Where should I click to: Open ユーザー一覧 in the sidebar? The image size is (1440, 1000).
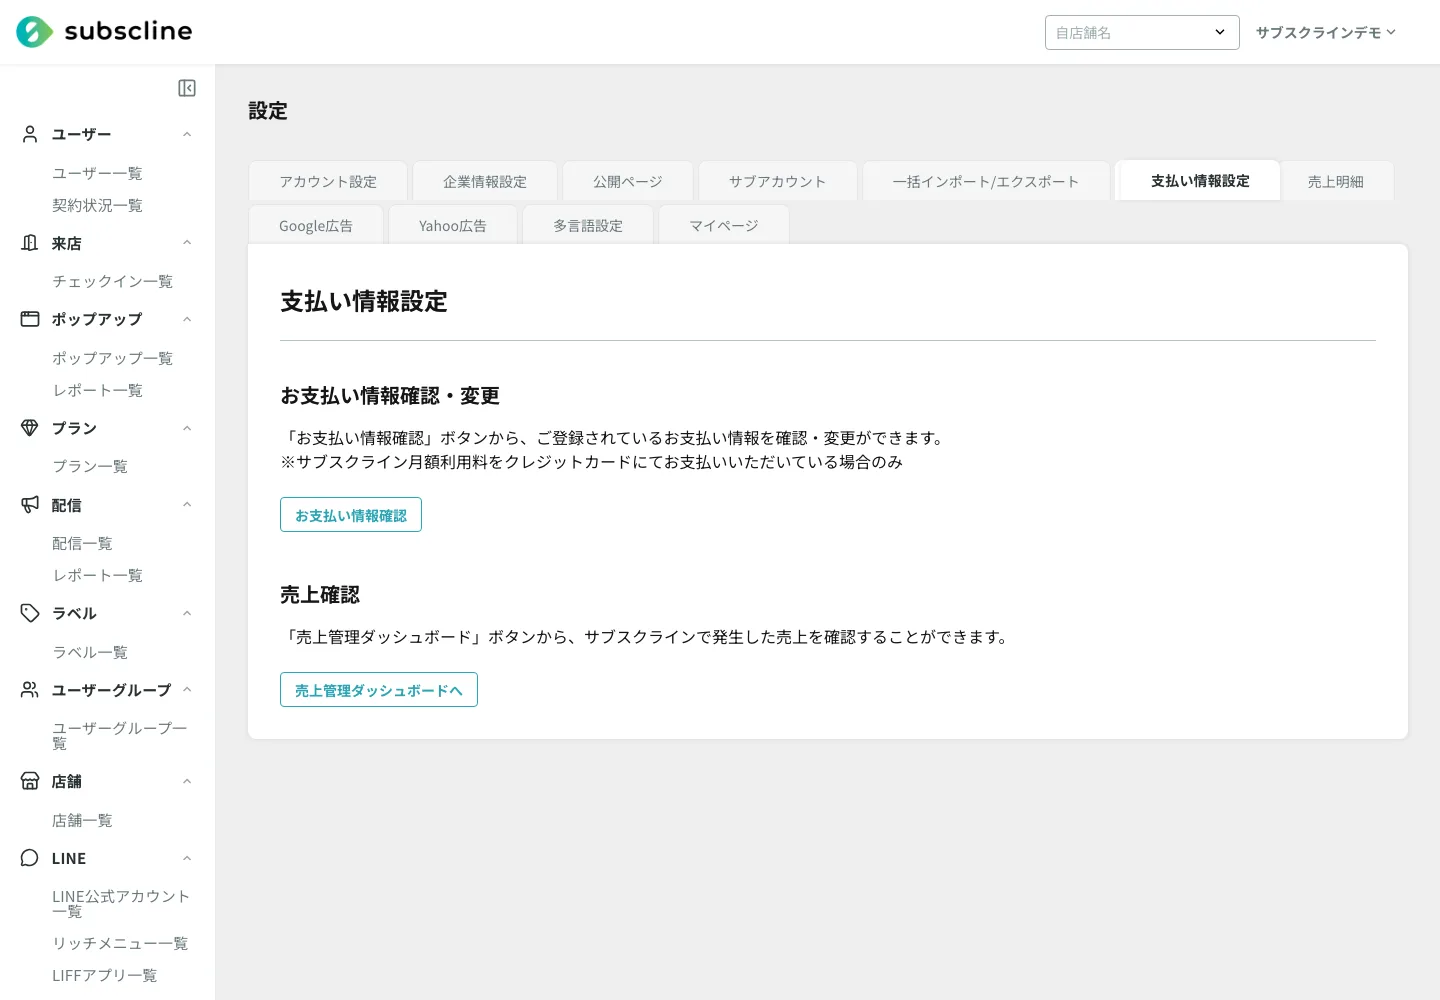97,173
